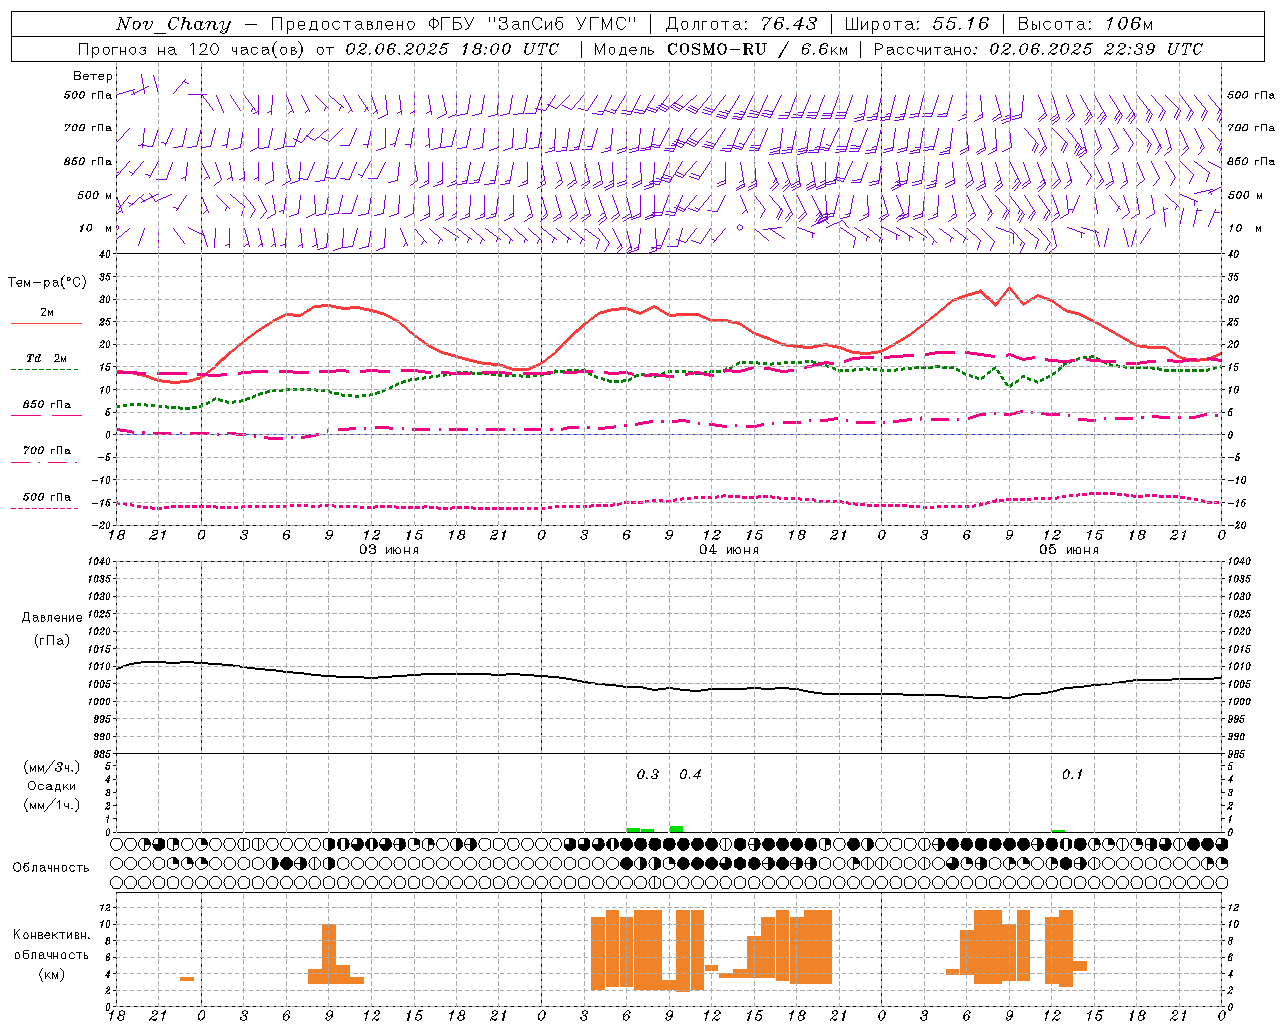1280x1024 pixels.
Task: Click the (мм/3ч.) precipitation unit label
Action: point(52,767)
